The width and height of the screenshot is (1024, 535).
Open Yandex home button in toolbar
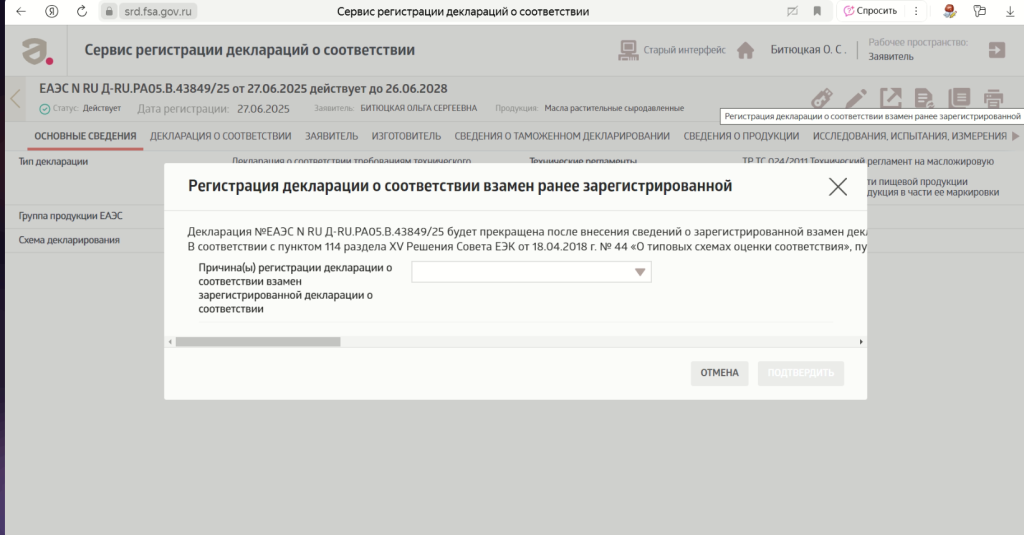(x=52, y=11)
